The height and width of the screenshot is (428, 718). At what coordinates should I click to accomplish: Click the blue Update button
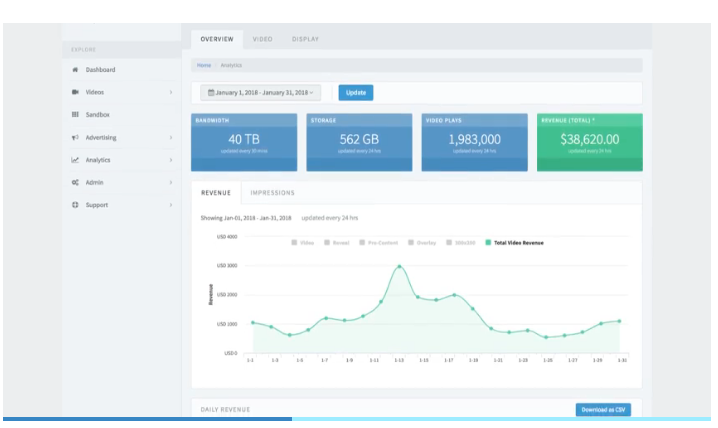355,93
